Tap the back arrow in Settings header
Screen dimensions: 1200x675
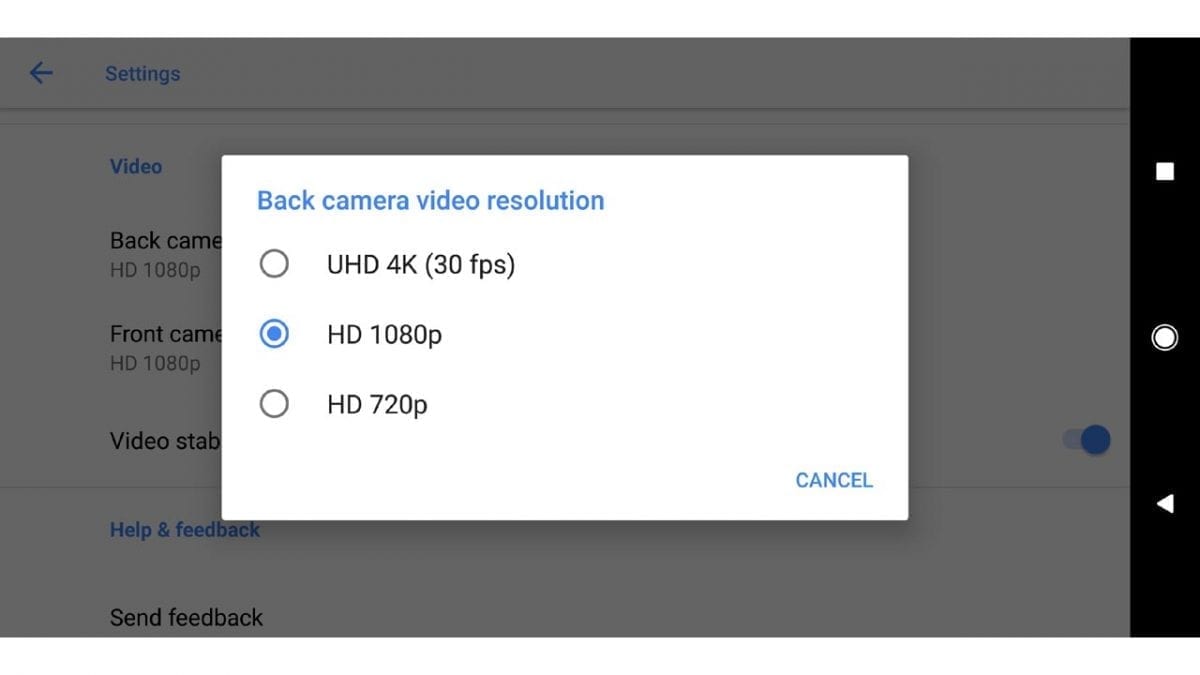[40, 73]
